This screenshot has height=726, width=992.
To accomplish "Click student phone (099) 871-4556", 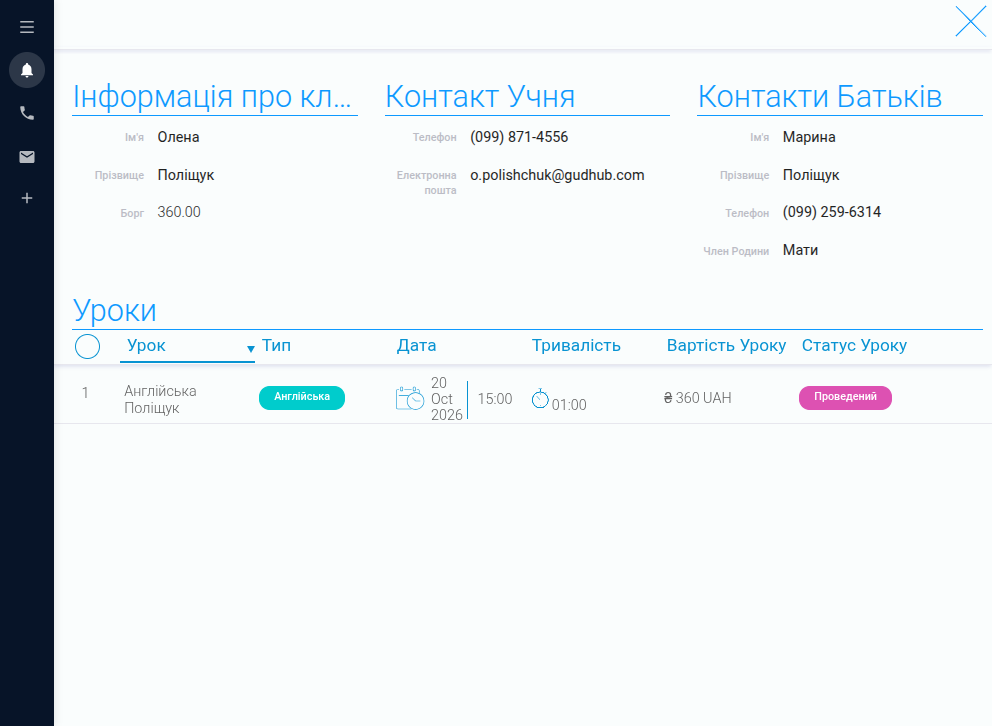I will coord(519,137).
